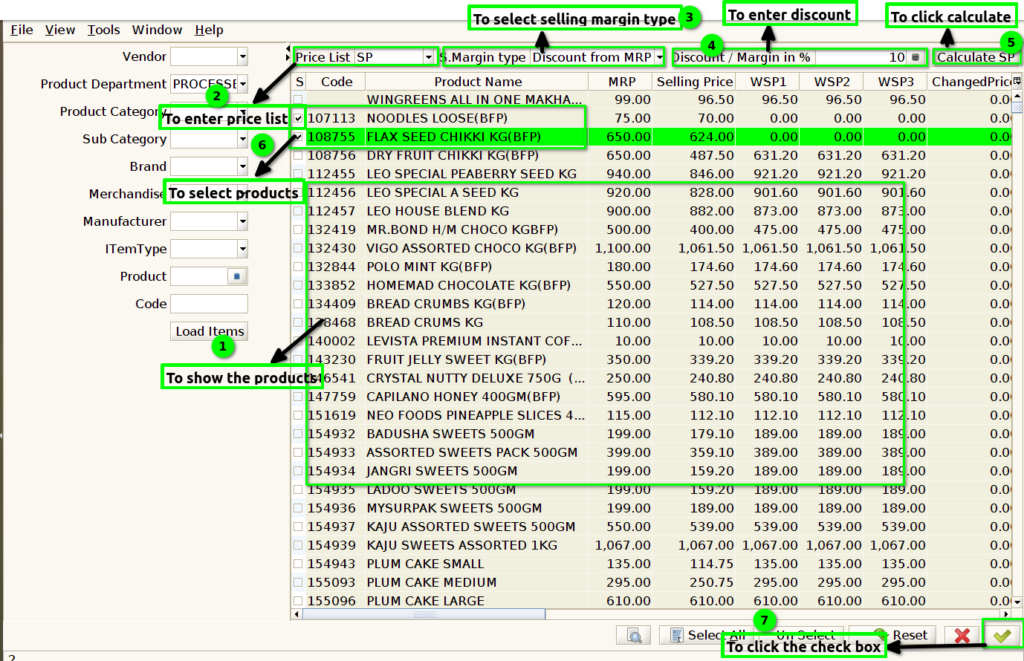The image size is (1024, 661).
Task: Select the KAJU SWEETS ASSORTED 1KG row
Action: (651, 545)
